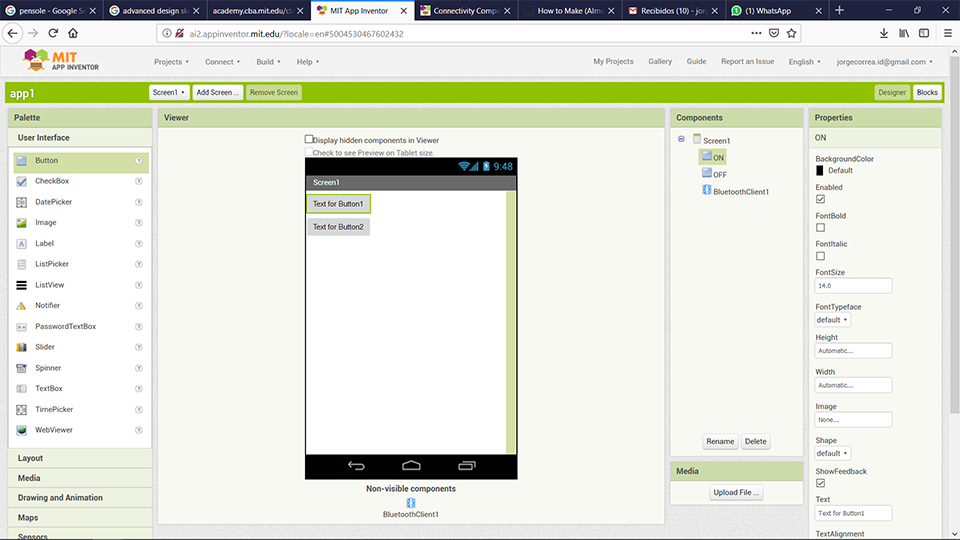
Task: Go to browser home page icon
Action: 73,33
